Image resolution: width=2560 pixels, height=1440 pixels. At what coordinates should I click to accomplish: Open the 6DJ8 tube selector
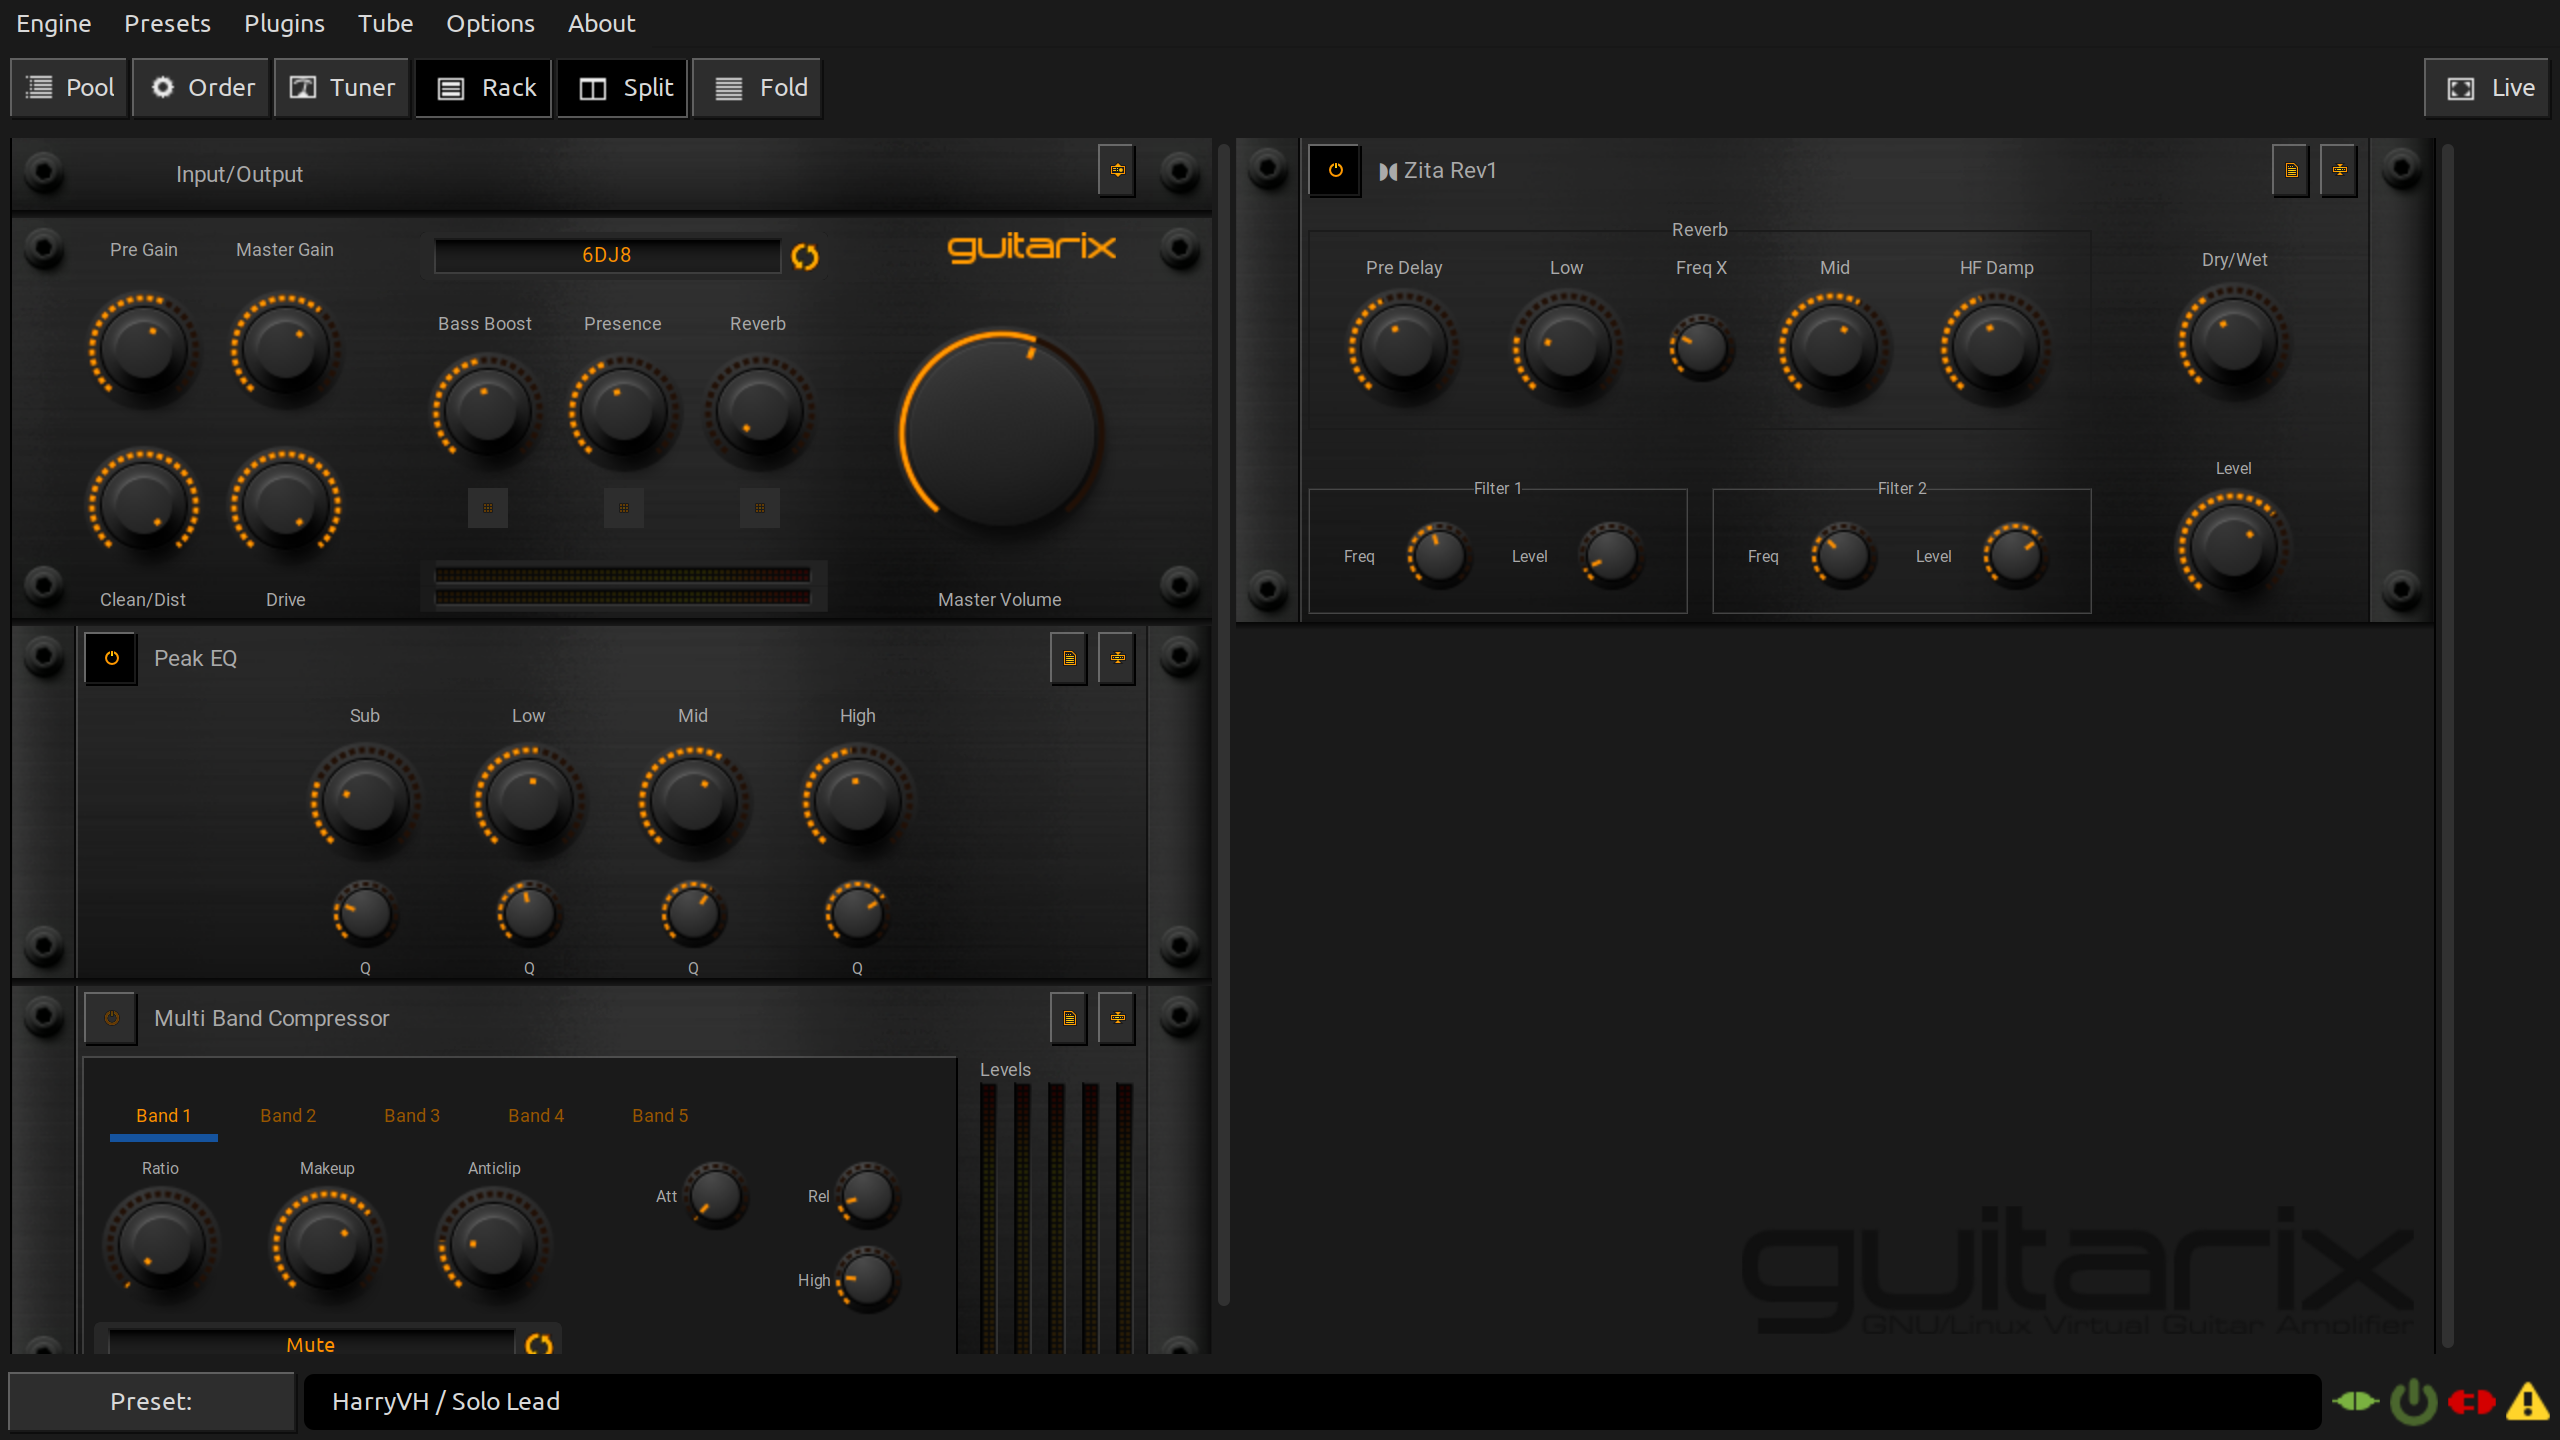607,255
